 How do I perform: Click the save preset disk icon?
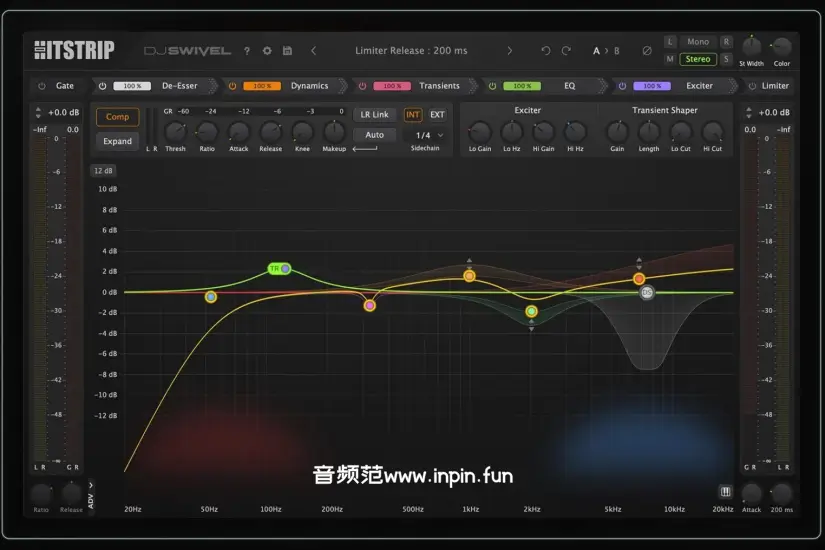[x=287, y=51]
